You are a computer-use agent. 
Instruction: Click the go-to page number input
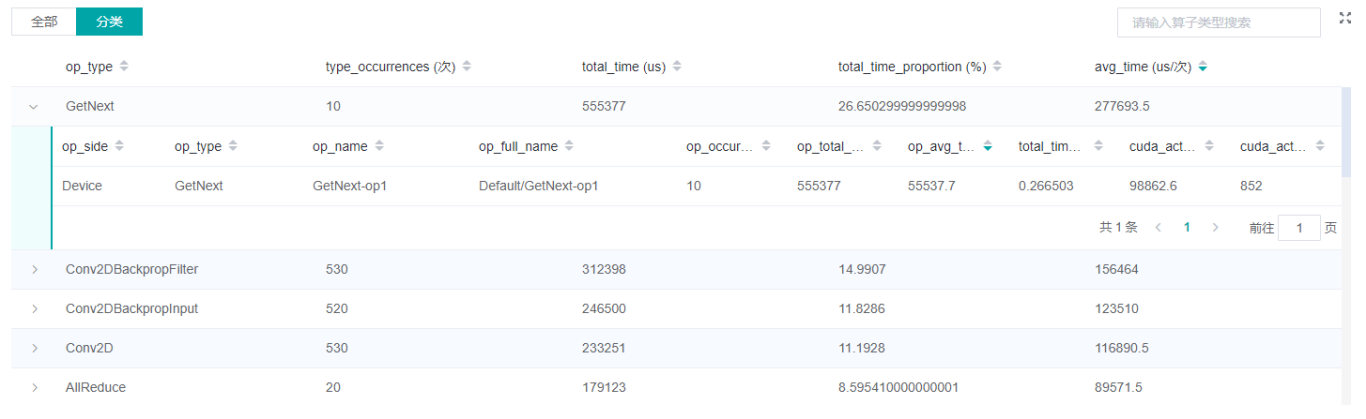pyautogui.click(x=1299, y=228)
